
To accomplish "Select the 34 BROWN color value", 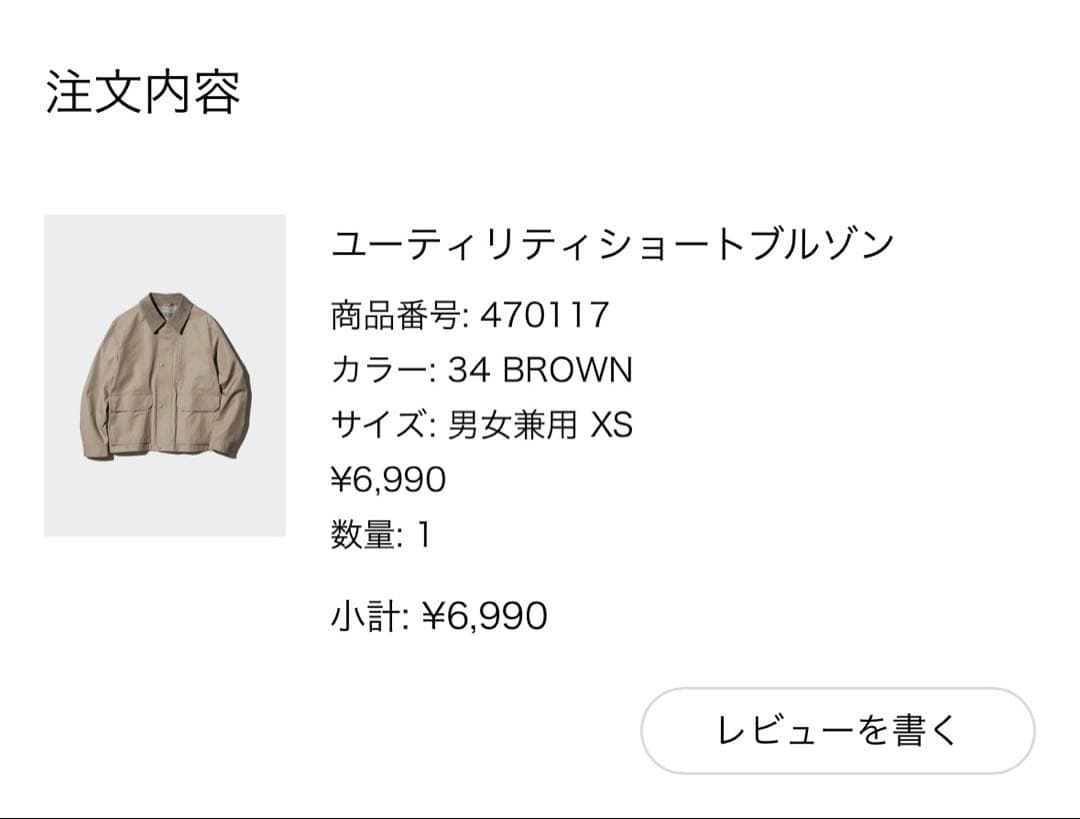I will (540, 371).
